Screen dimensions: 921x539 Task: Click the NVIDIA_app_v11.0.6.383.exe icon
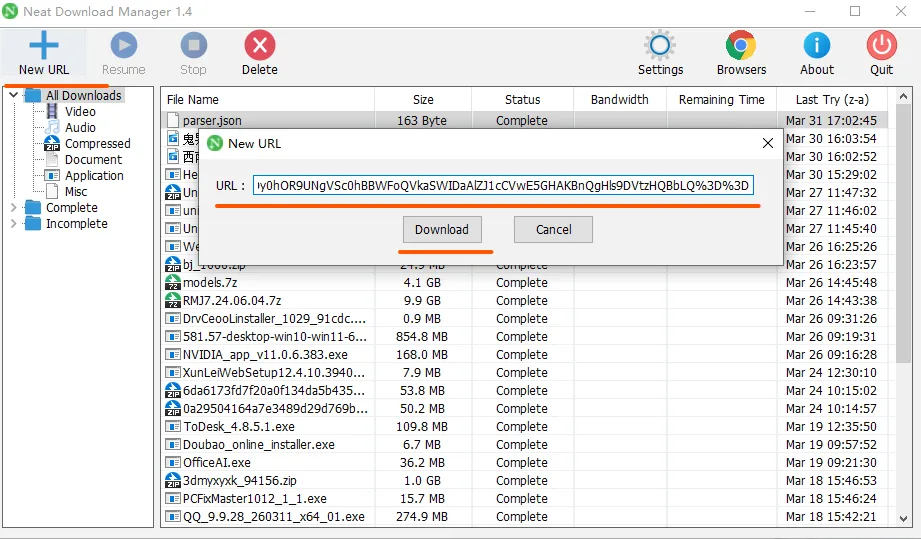[x=173, y=355]
